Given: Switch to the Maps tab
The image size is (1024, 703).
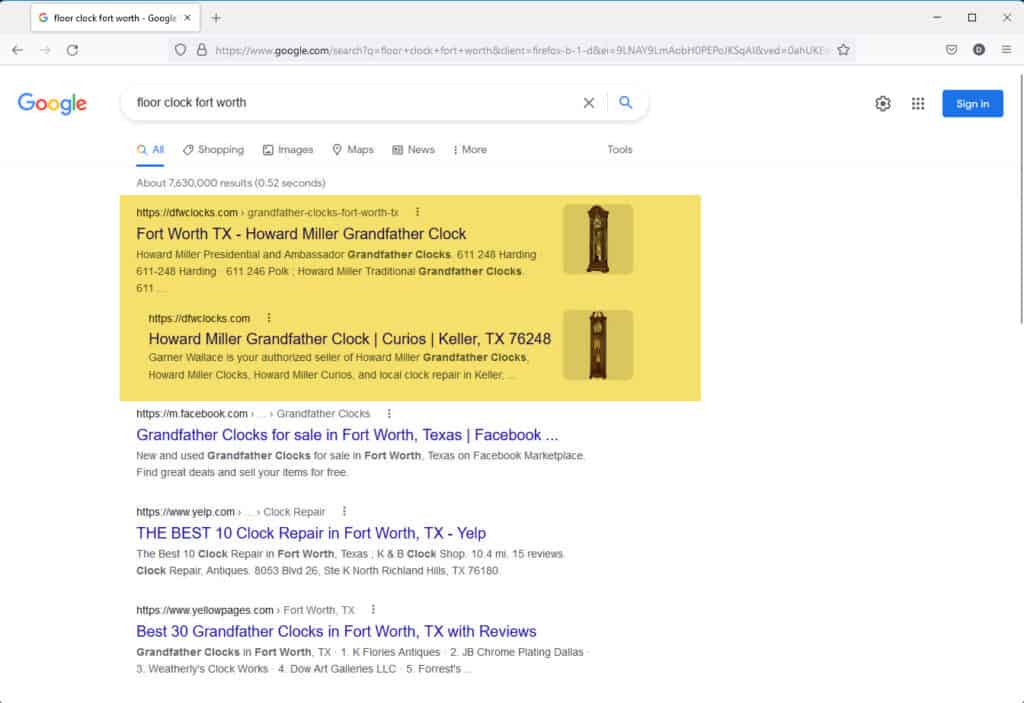Looking at the screenshot, I should [x=353, y=150].
